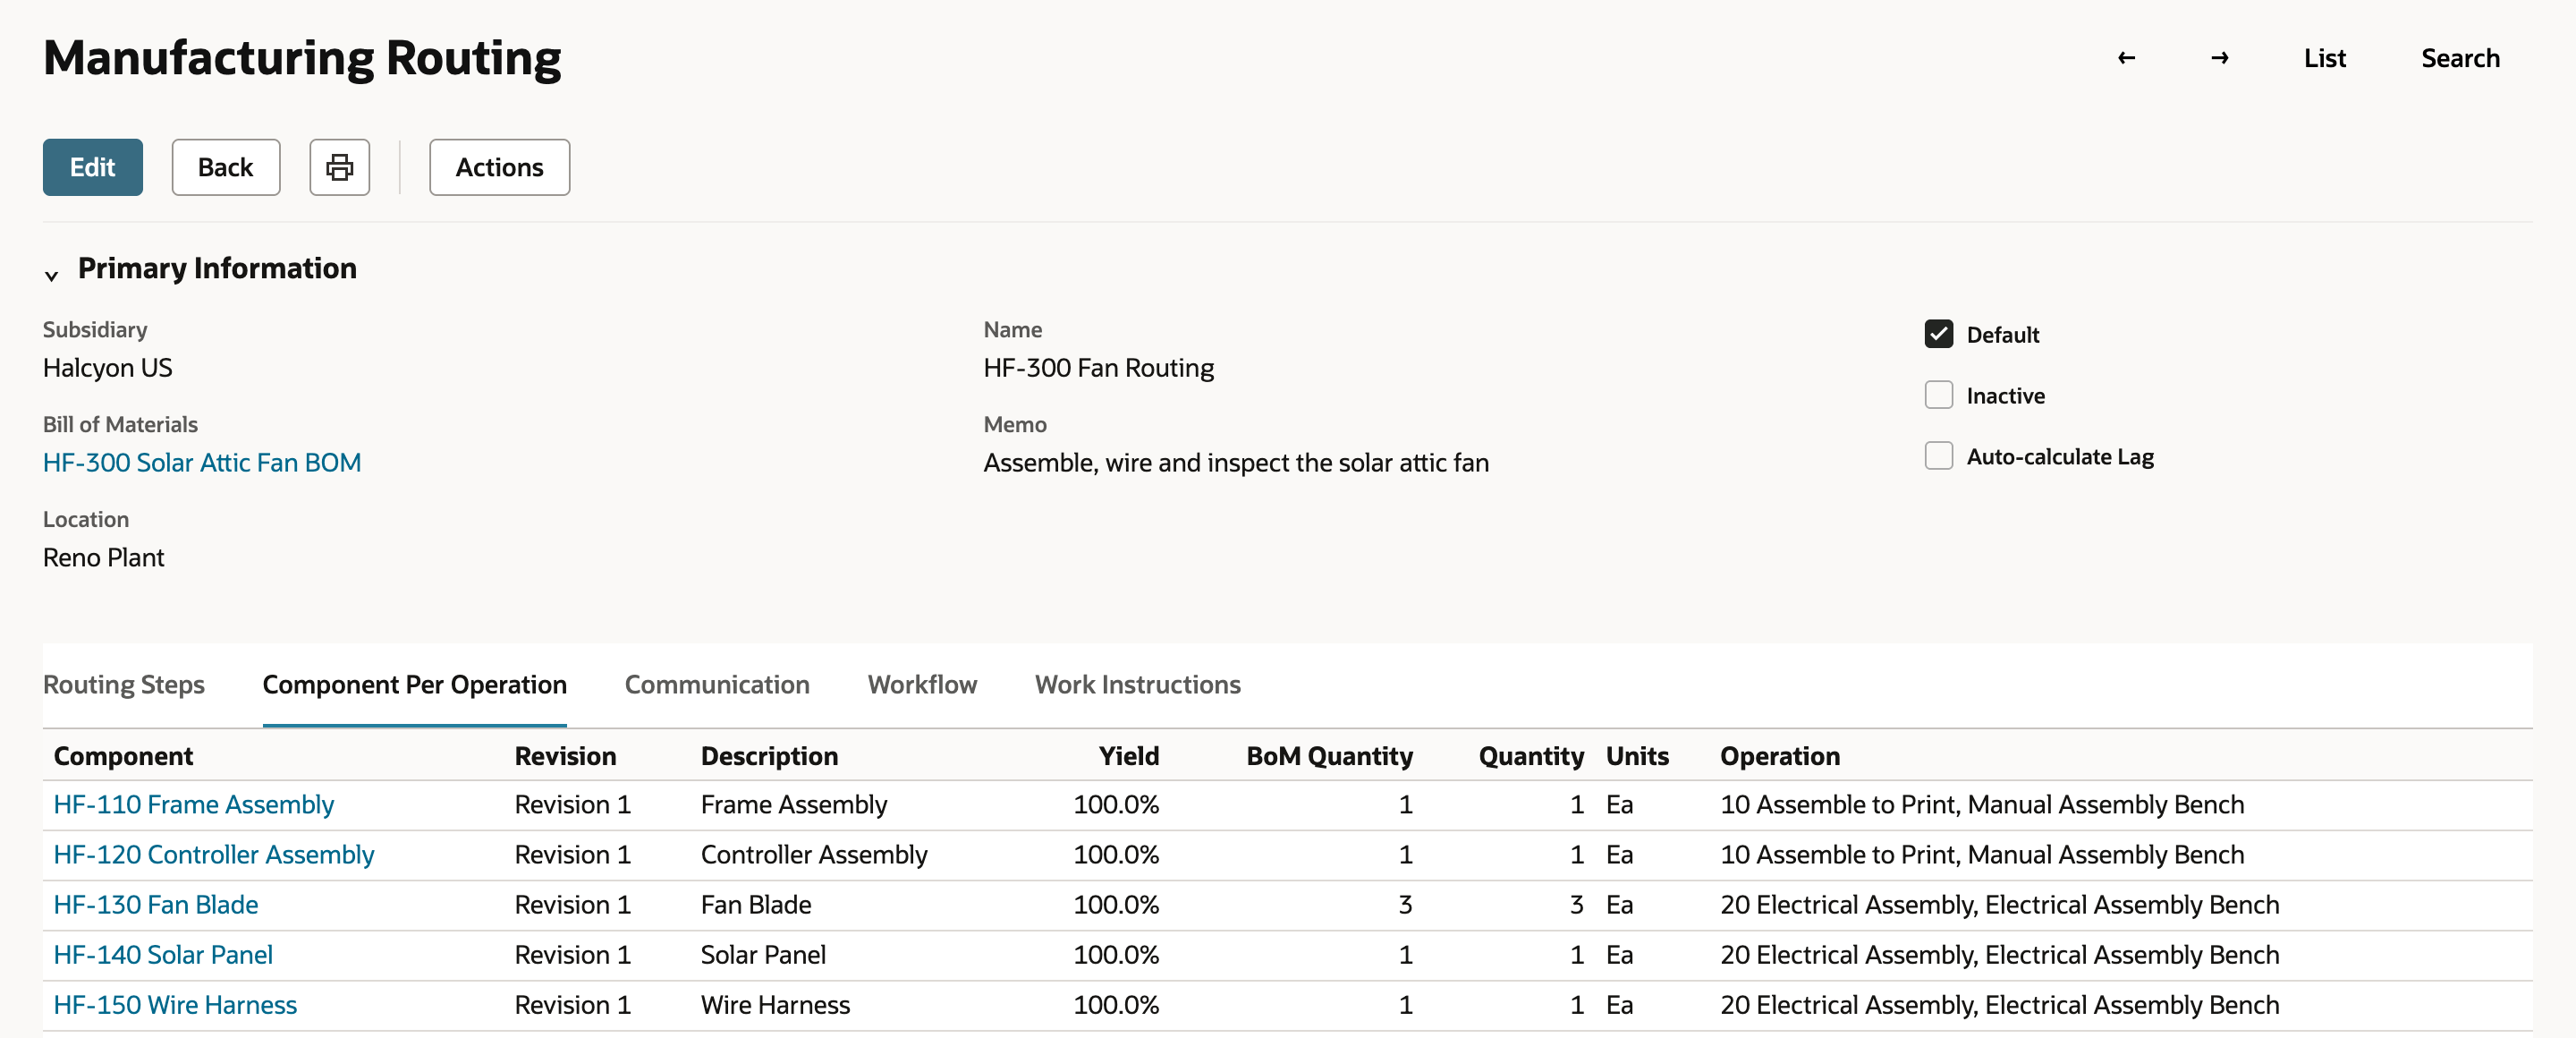Screen dimensions: 2576x1038
Task: Go to previous record with left arrow
Action: (x=2126, y=58)
